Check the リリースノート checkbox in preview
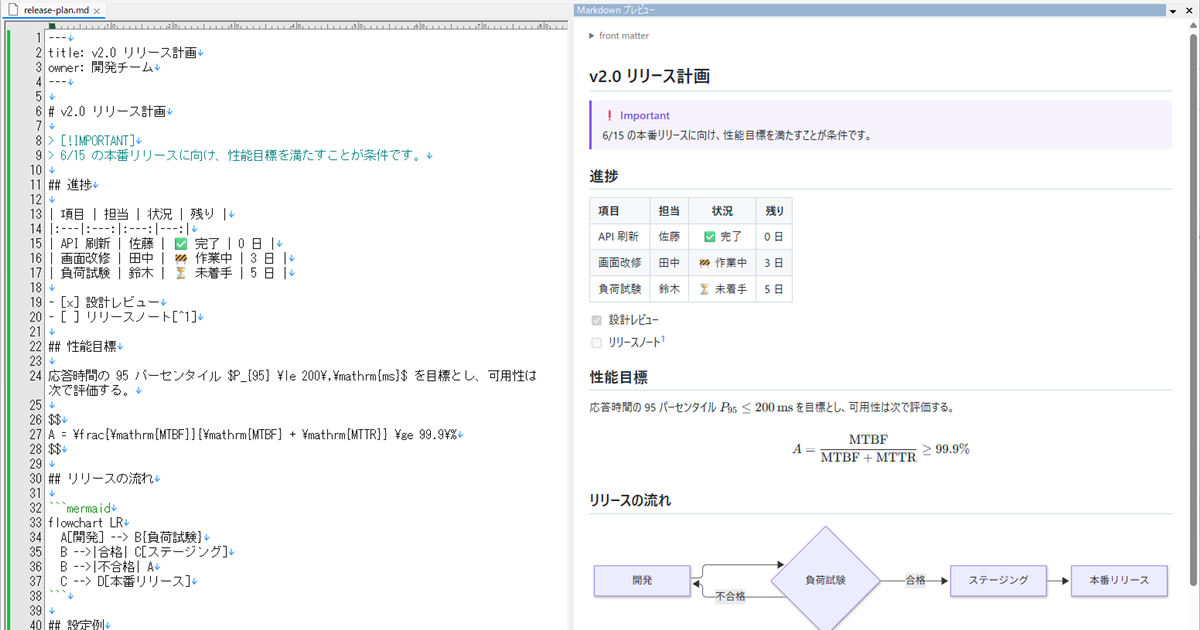 [x=597, y=342]
